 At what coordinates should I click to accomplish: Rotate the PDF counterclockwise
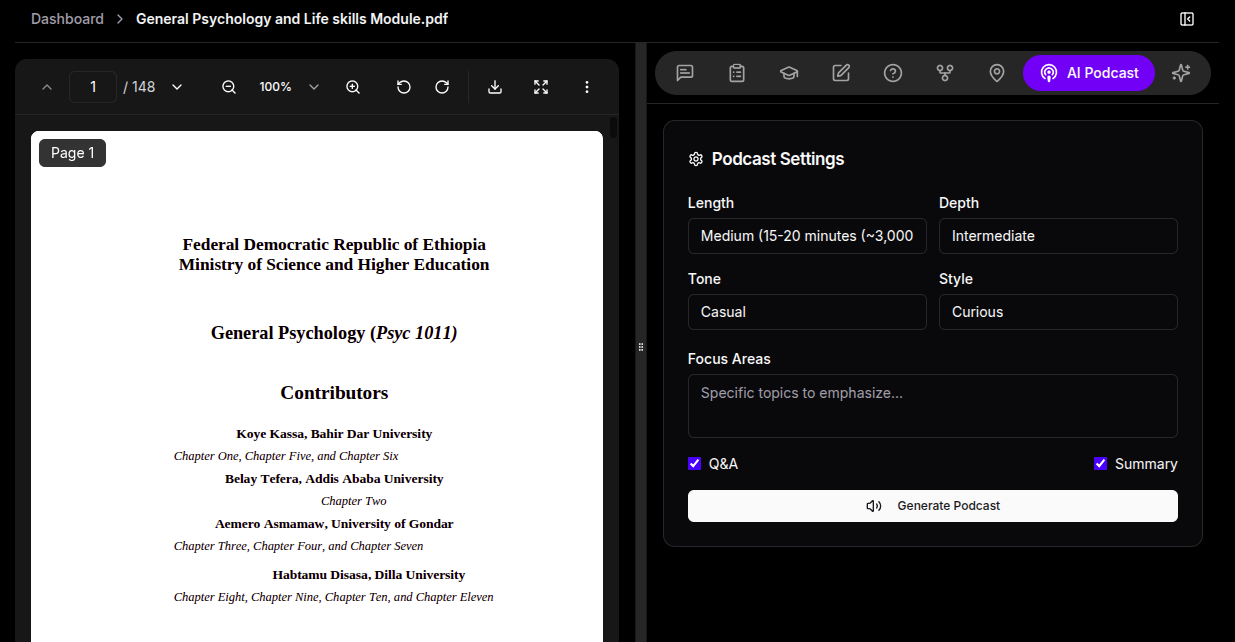click(x=404, y=87)
